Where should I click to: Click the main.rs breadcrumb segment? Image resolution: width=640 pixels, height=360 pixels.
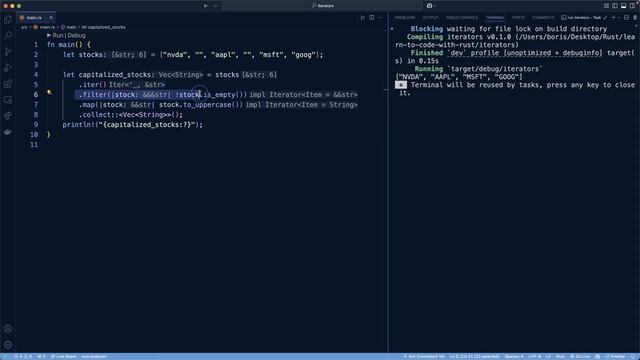pos(44,27)
